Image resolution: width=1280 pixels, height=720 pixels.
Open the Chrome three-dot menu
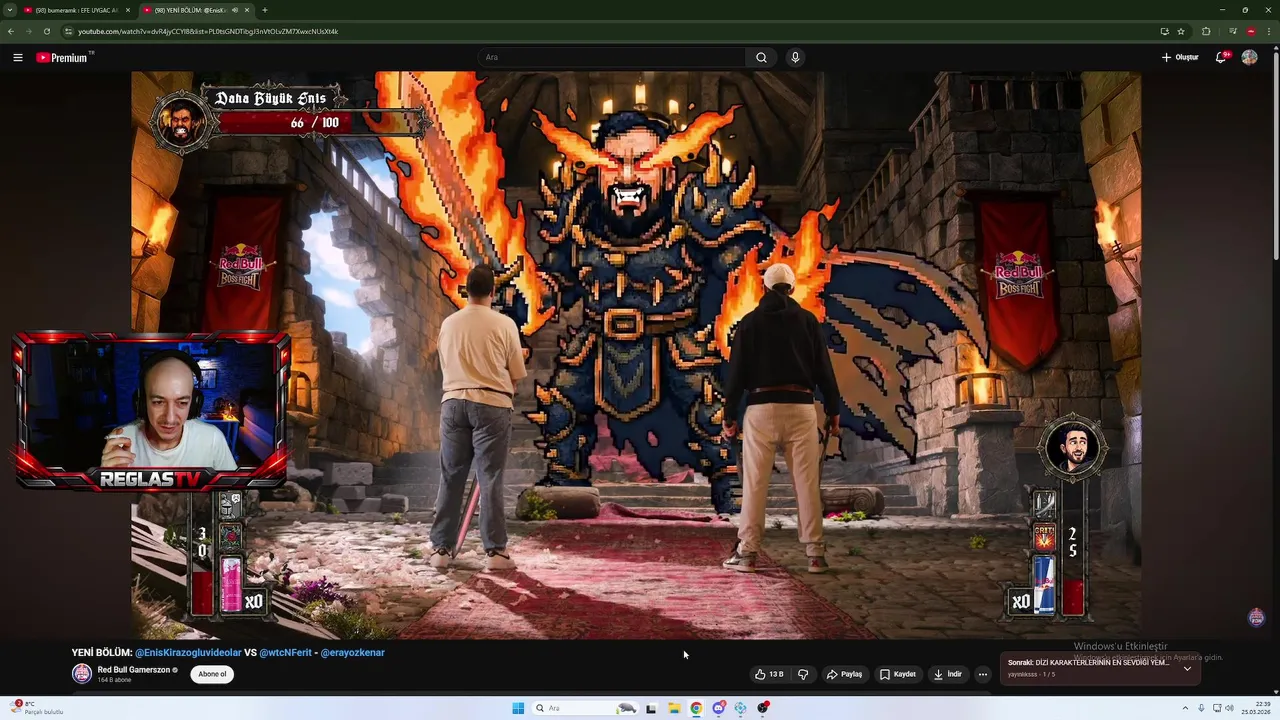1269,31
